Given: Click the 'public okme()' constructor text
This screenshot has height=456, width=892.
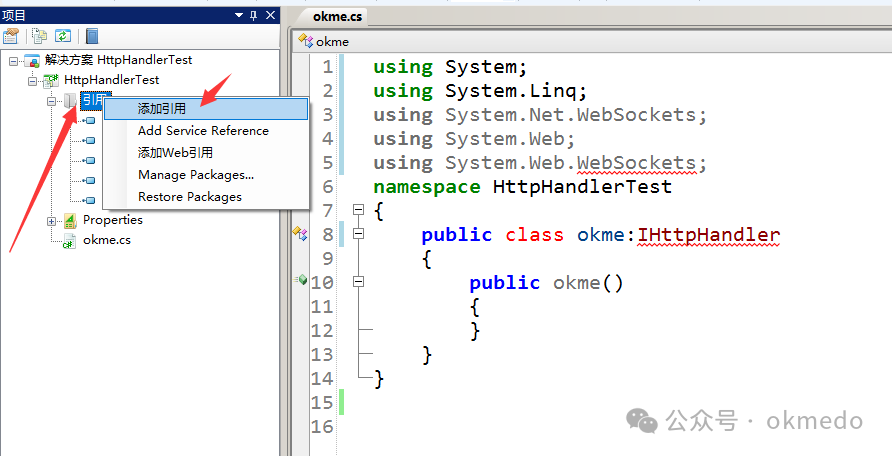Looking at the screenshot, I should tap(546, 283).
